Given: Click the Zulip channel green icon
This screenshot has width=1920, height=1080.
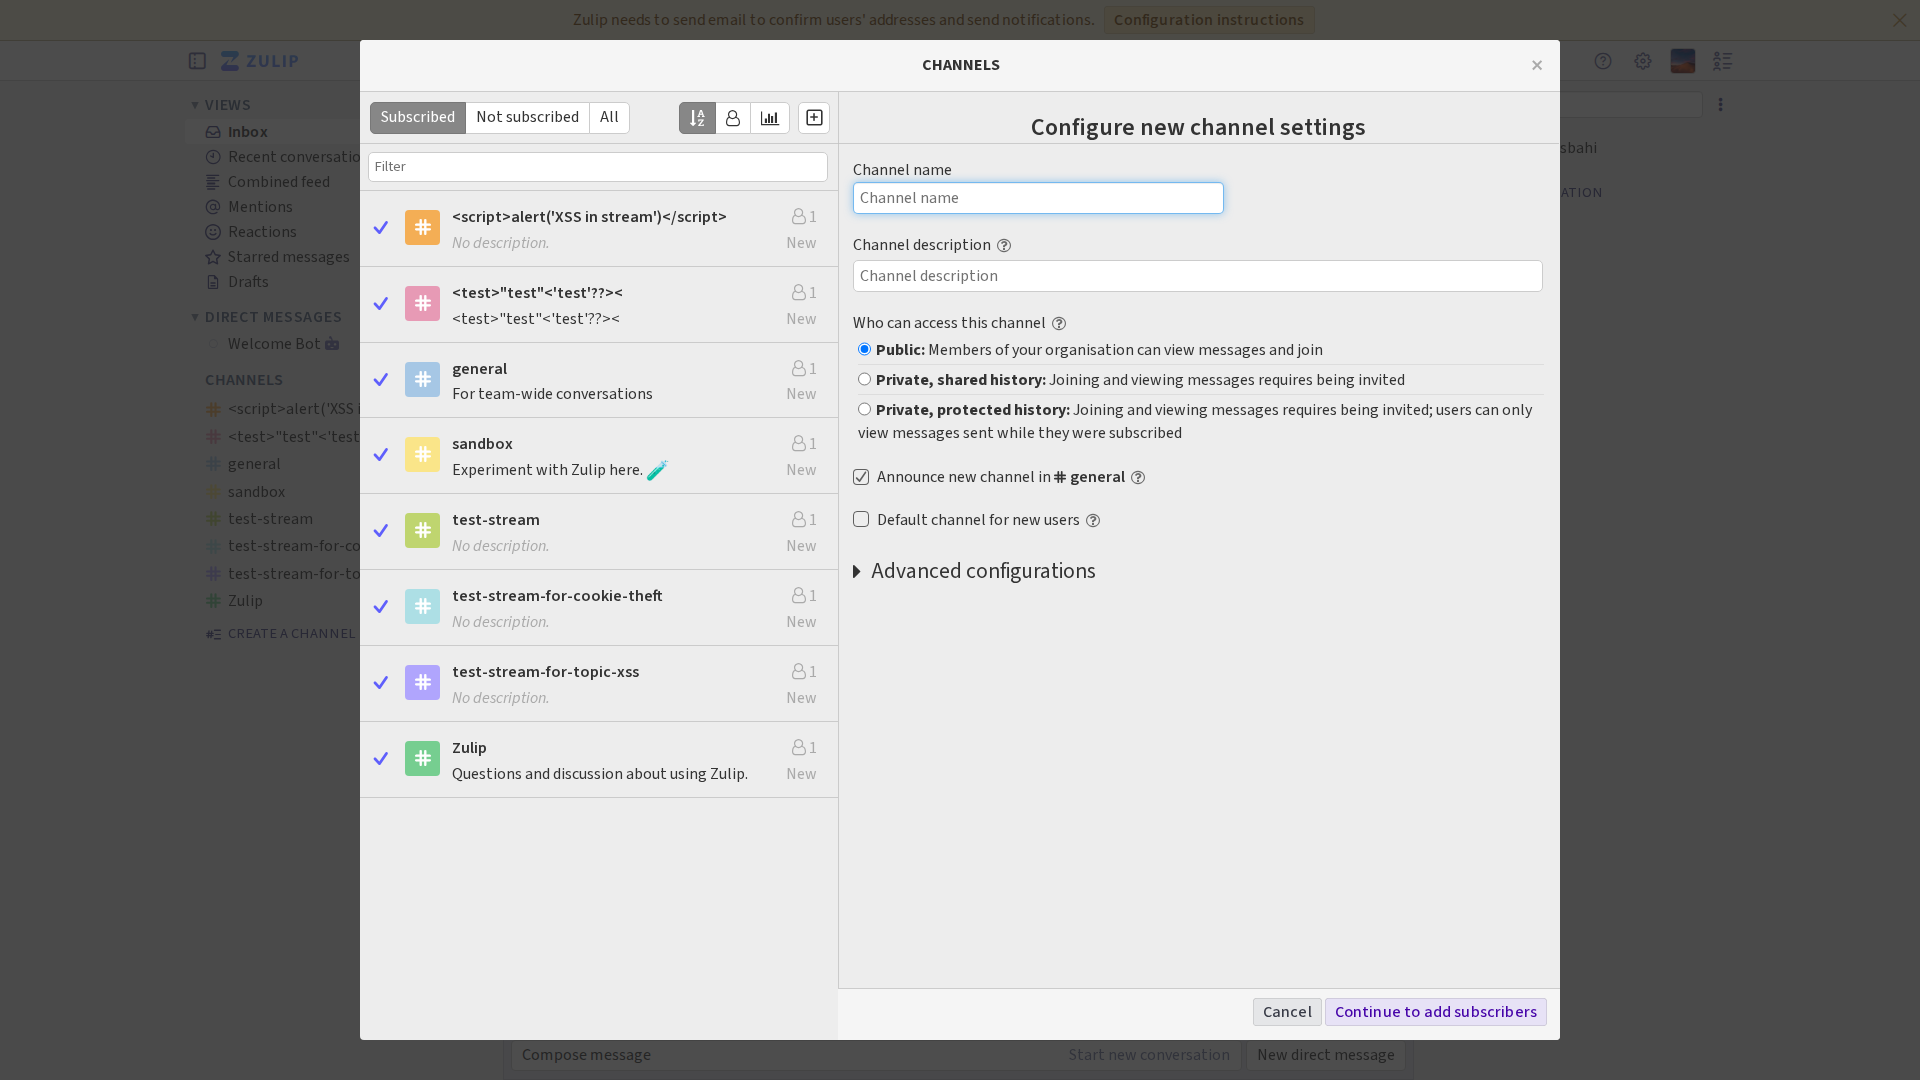Looking at the screenshot, I should [422, 759].
